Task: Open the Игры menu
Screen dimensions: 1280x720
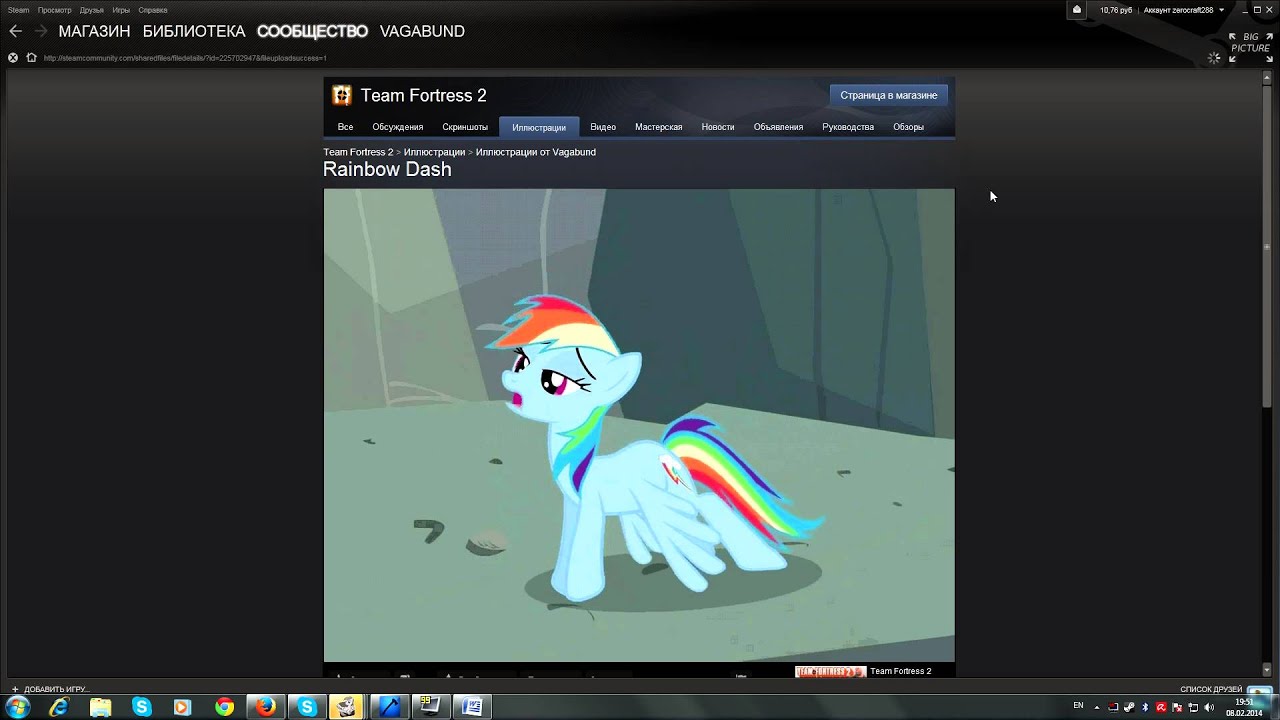Action: [x=121, y=10]
